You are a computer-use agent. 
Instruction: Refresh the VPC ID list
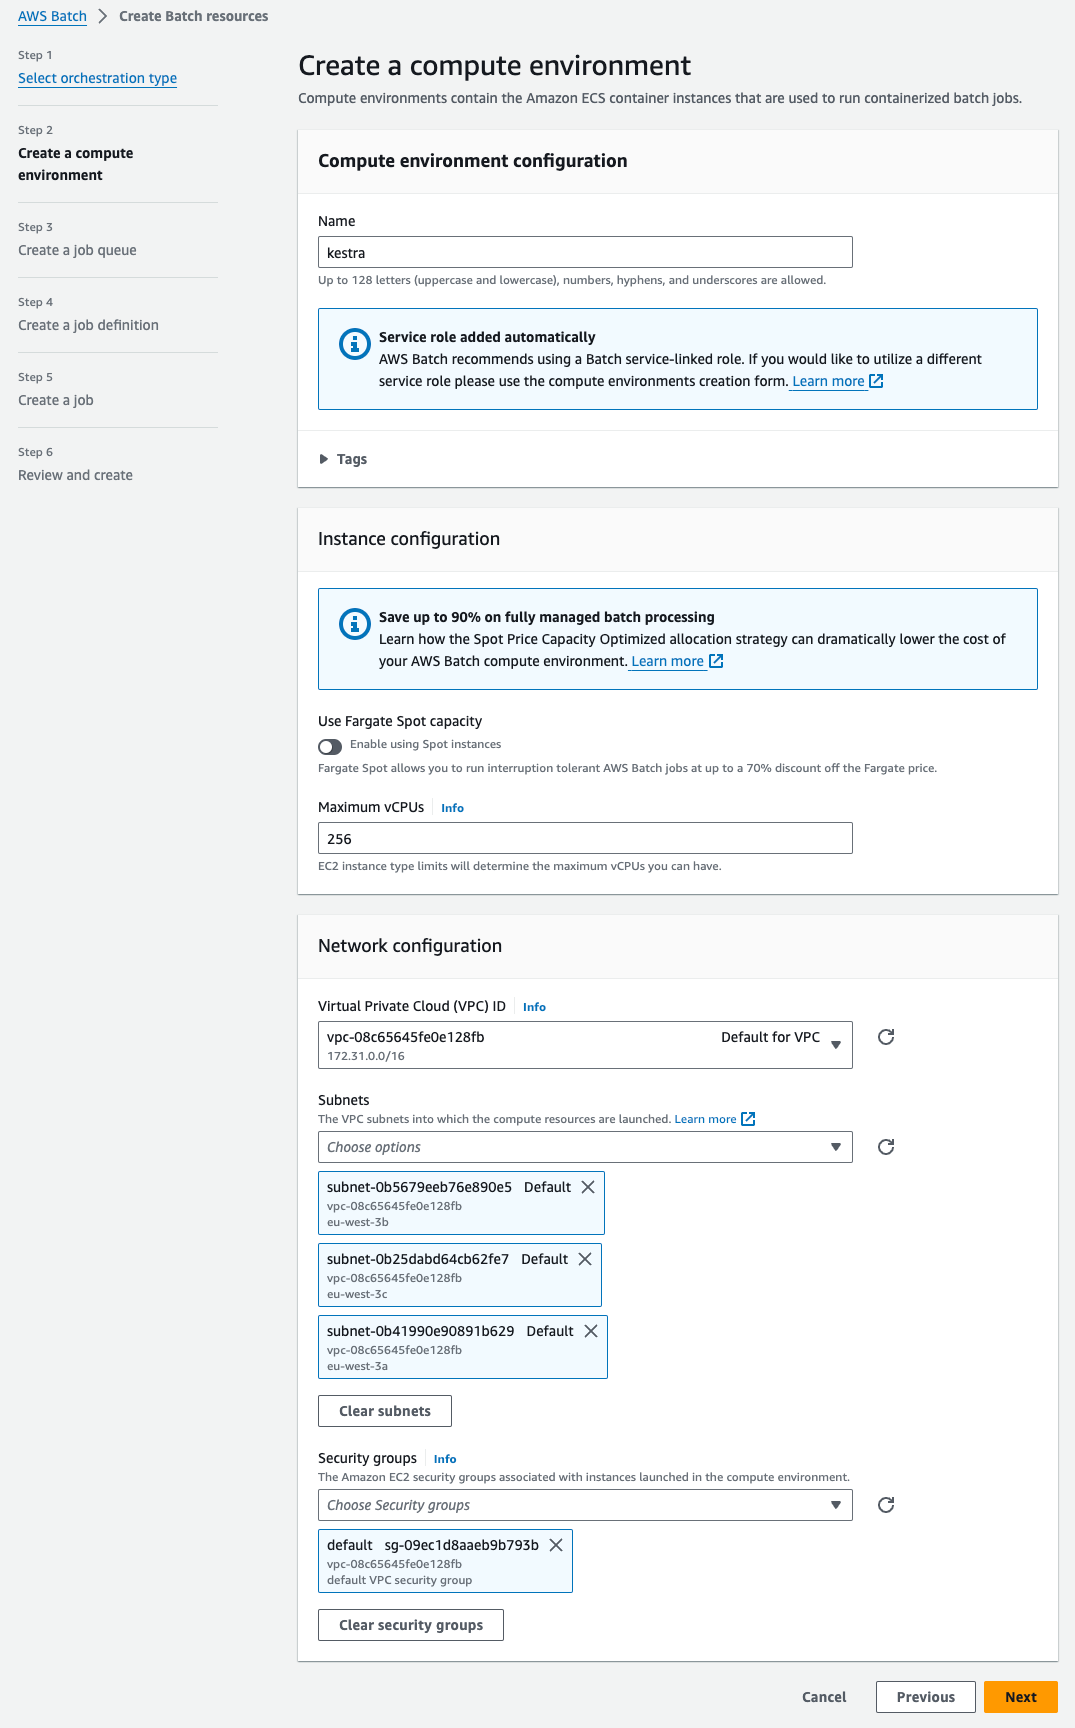(885, 1037)
